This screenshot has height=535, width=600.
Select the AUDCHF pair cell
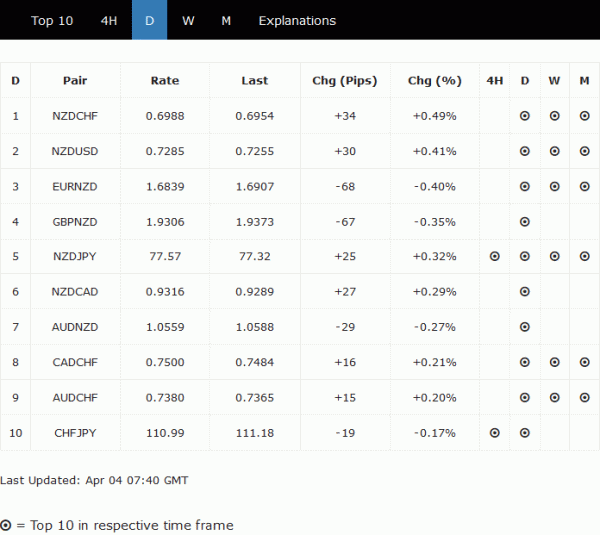pos(75,398)
